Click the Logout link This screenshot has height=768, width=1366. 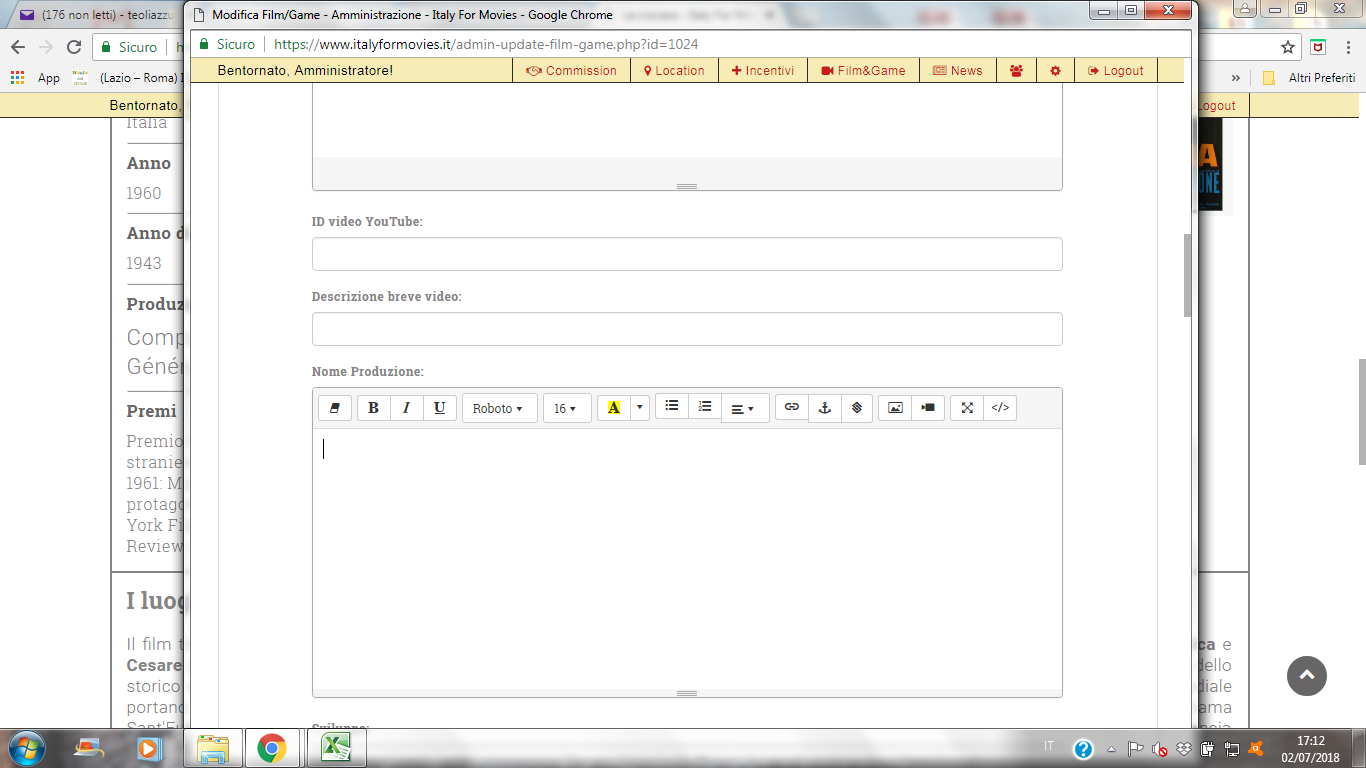pos(1116,71)
